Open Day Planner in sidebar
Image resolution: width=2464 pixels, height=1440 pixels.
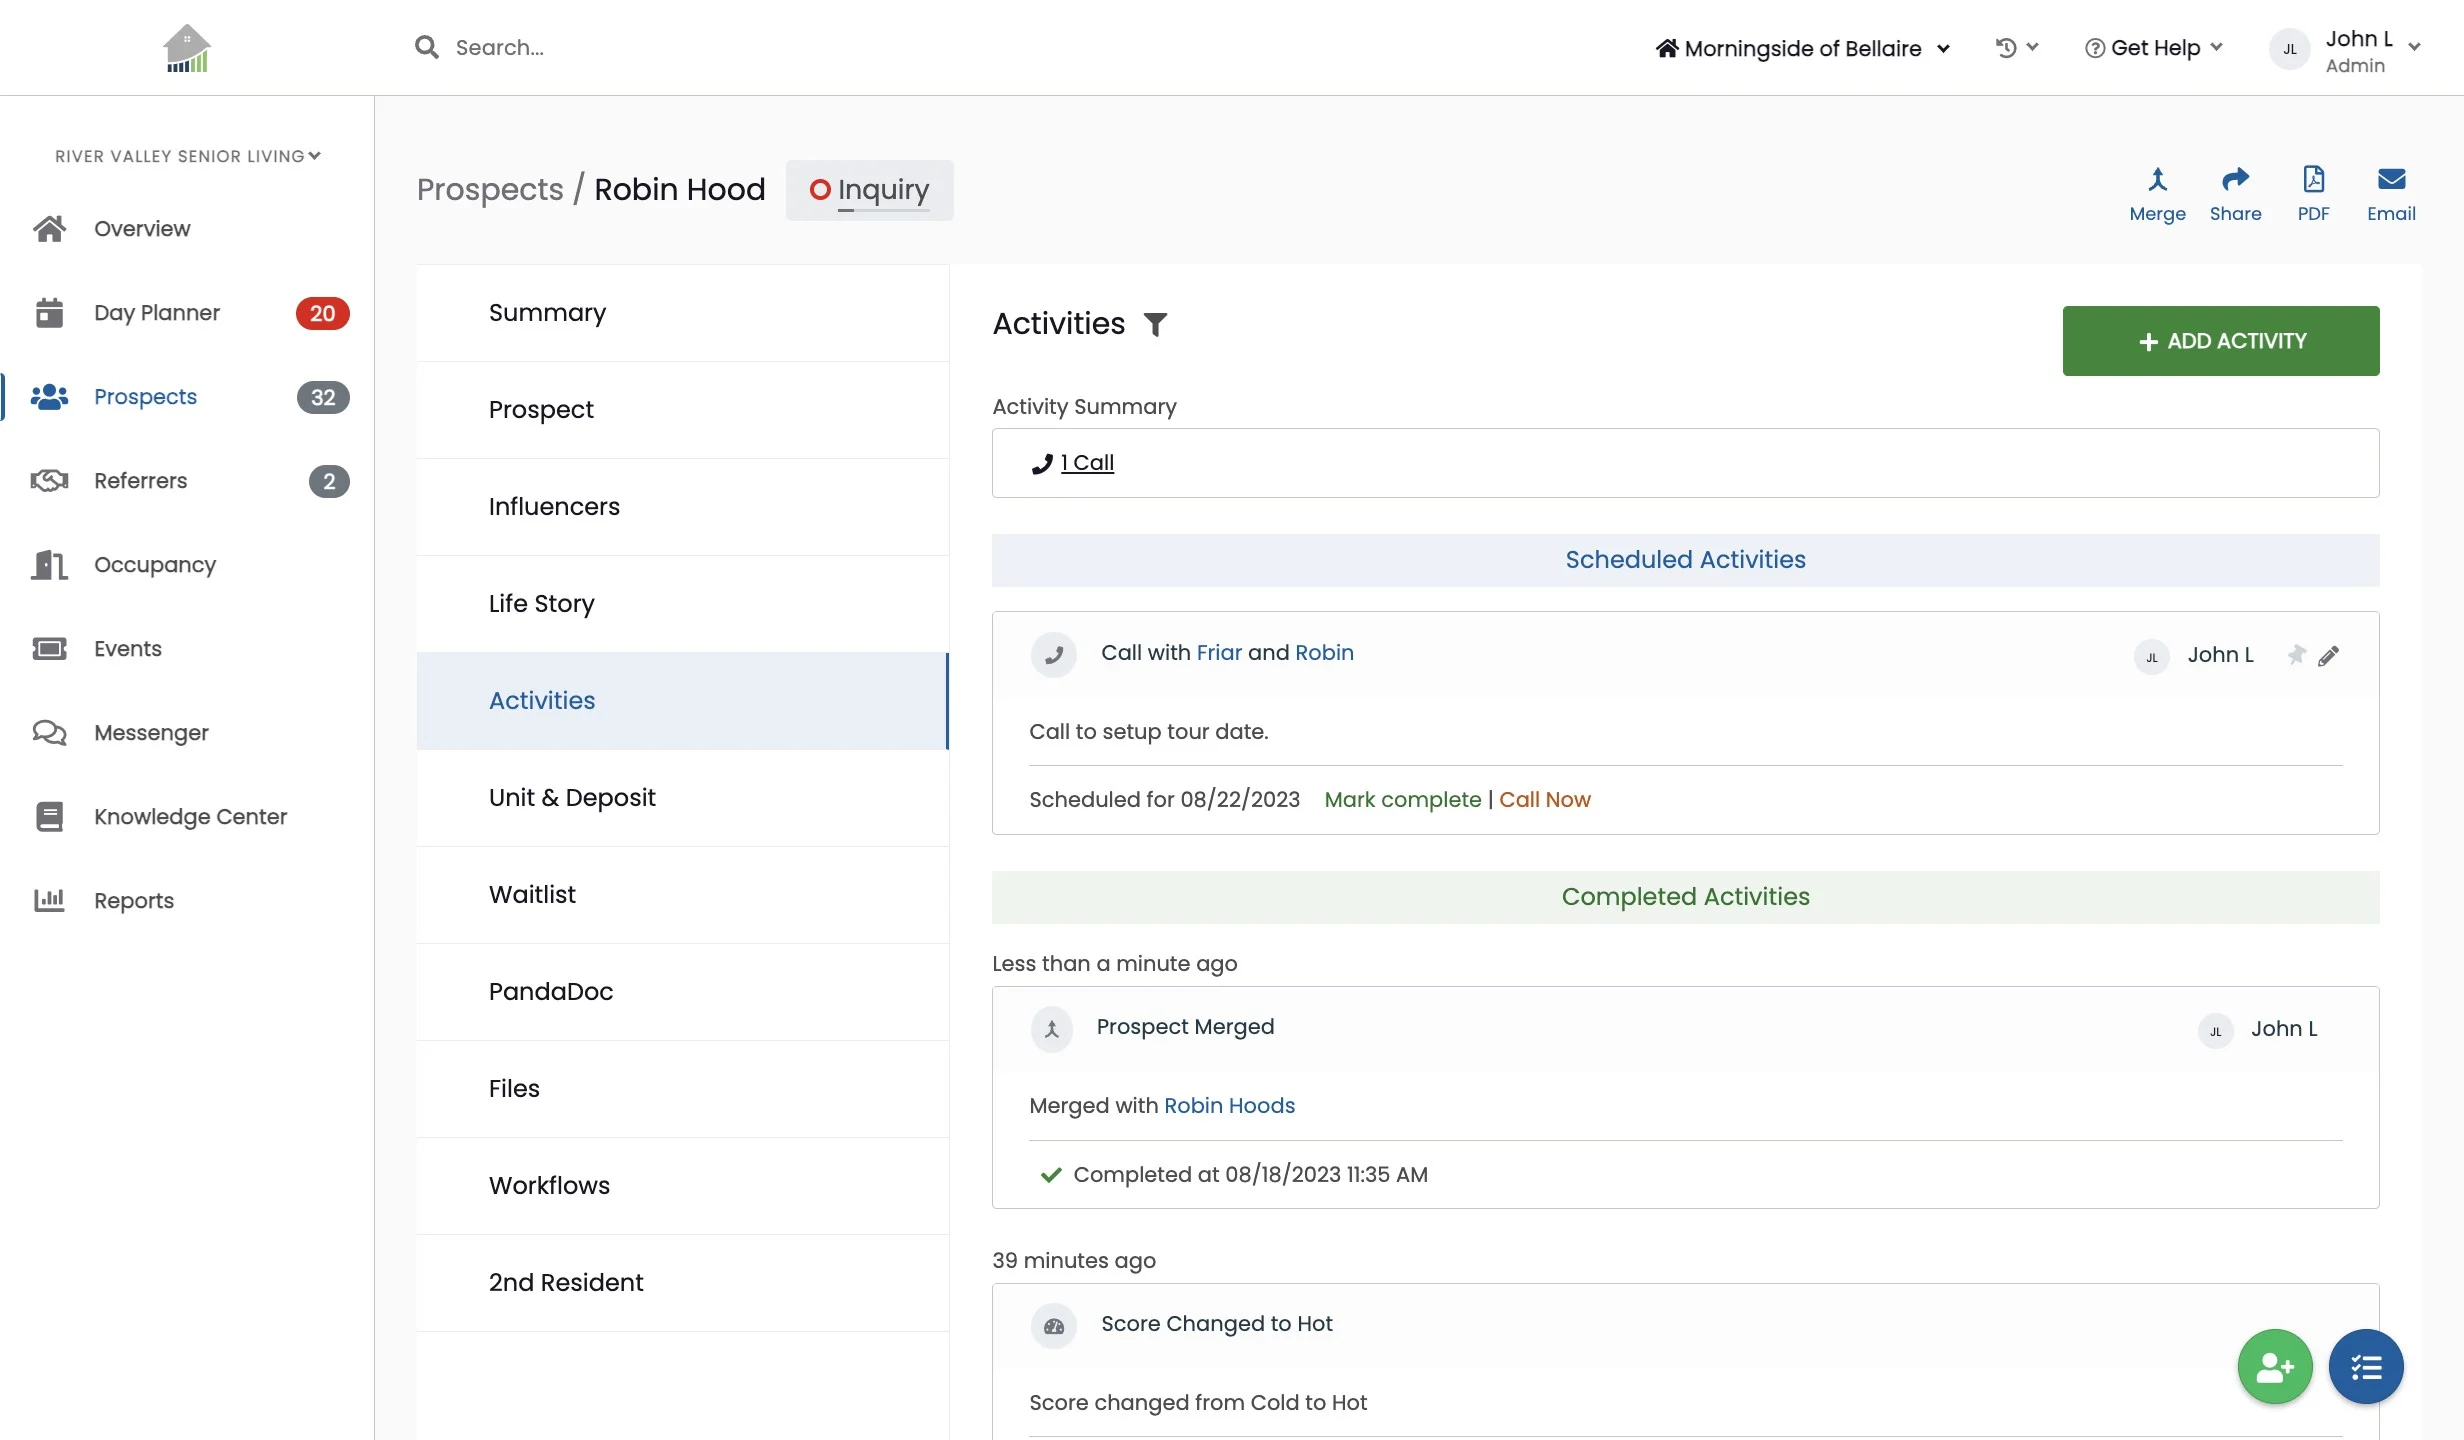coord(156,313)
